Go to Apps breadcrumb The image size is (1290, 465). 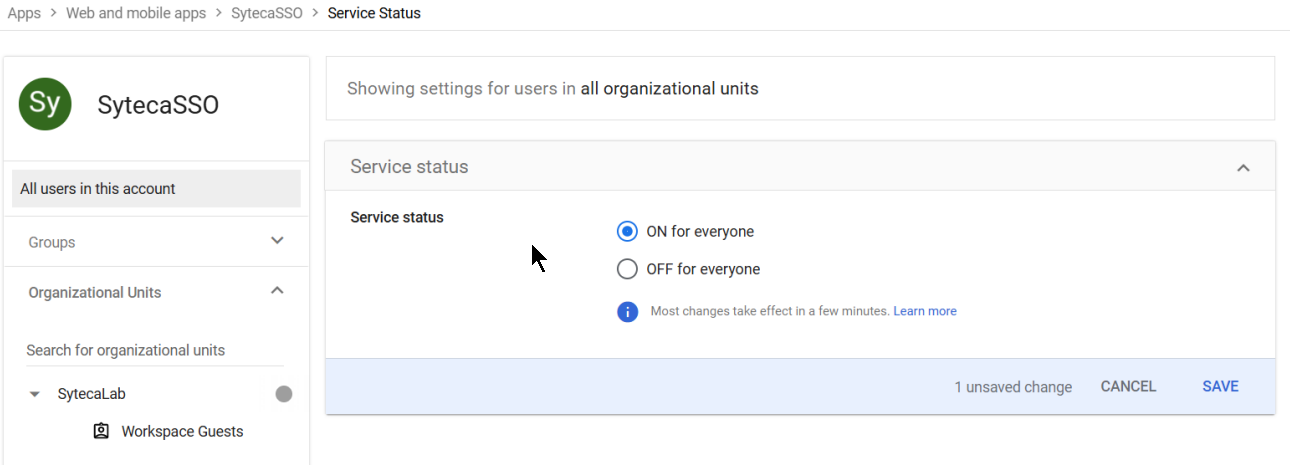point(24,13)
